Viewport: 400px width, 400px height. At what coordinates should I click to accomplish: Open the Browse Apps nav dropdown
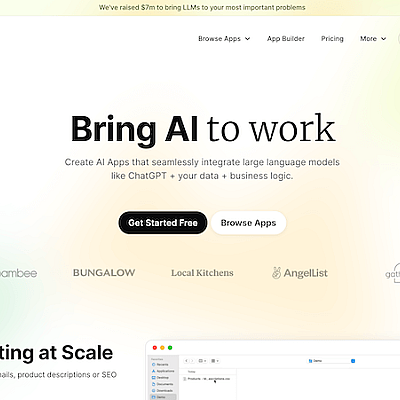[224, 39]
